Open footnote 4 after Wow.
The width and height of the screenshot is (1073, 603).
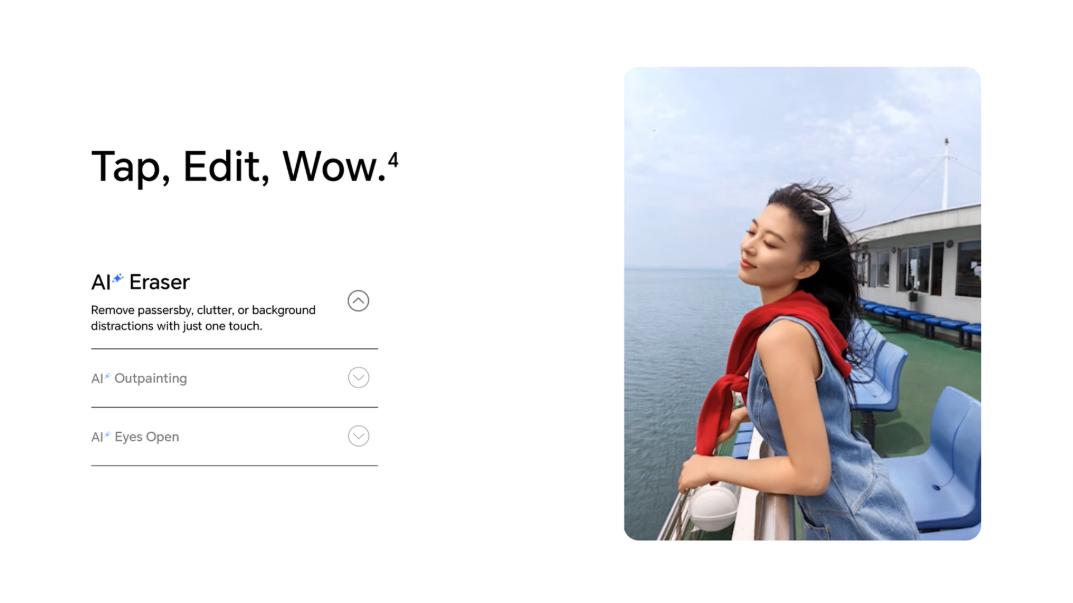(x=393, y=159)
